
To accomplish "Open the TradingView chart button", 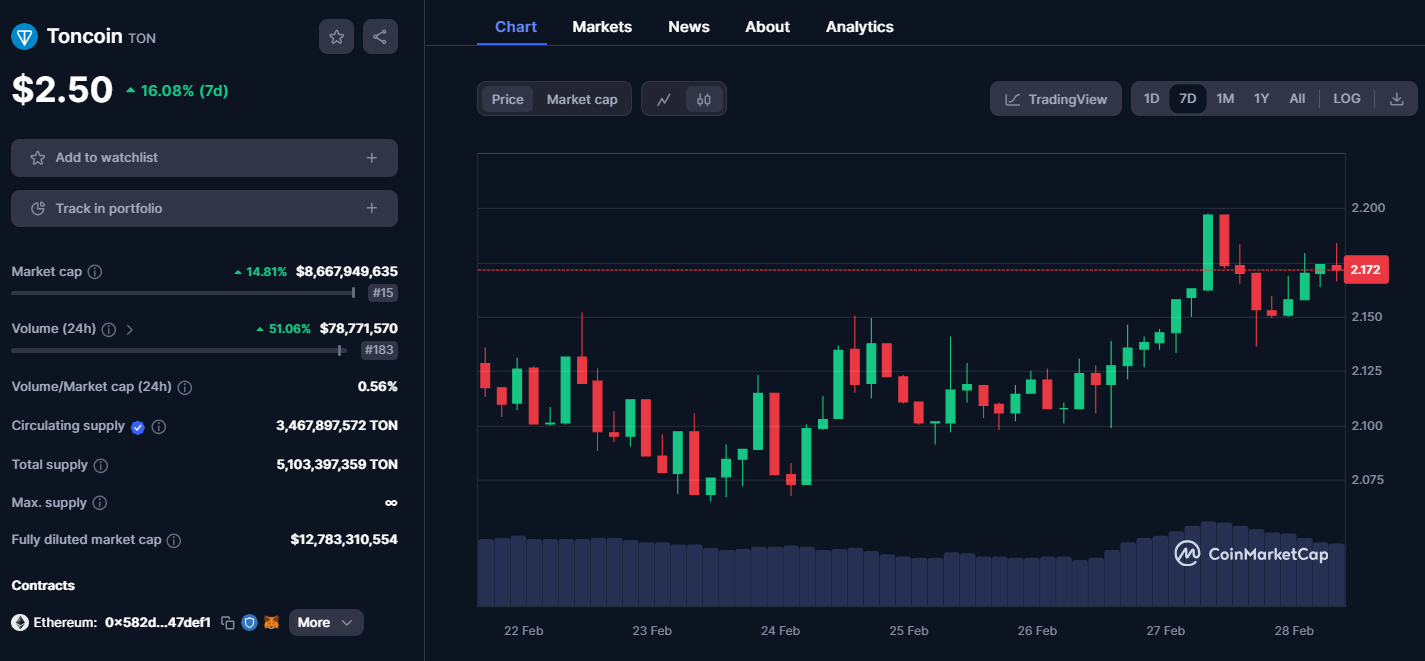I will (1056, 99).
